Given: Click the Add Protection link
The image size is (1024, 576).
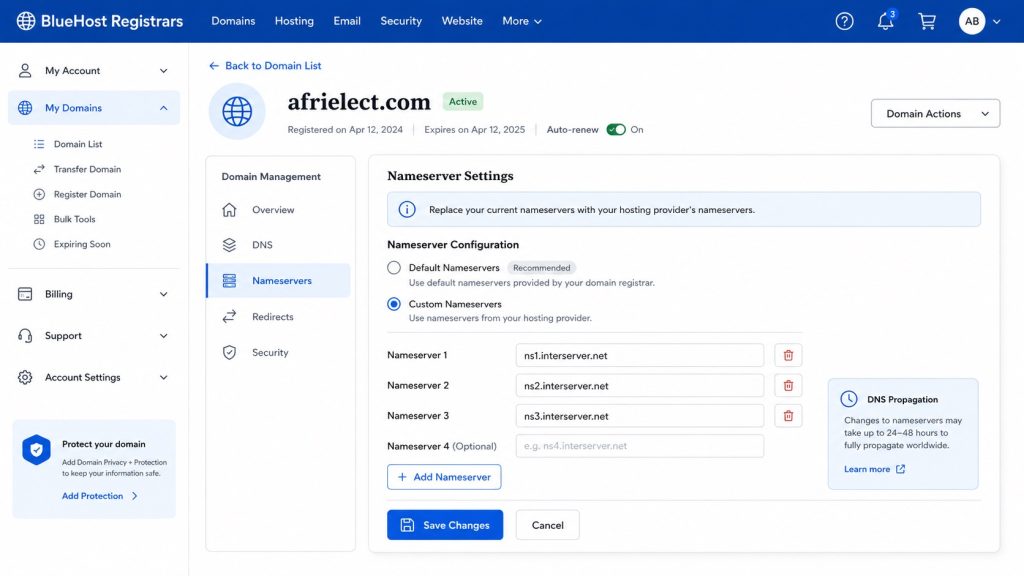Looking at the screenshot, I should point(100,496).
